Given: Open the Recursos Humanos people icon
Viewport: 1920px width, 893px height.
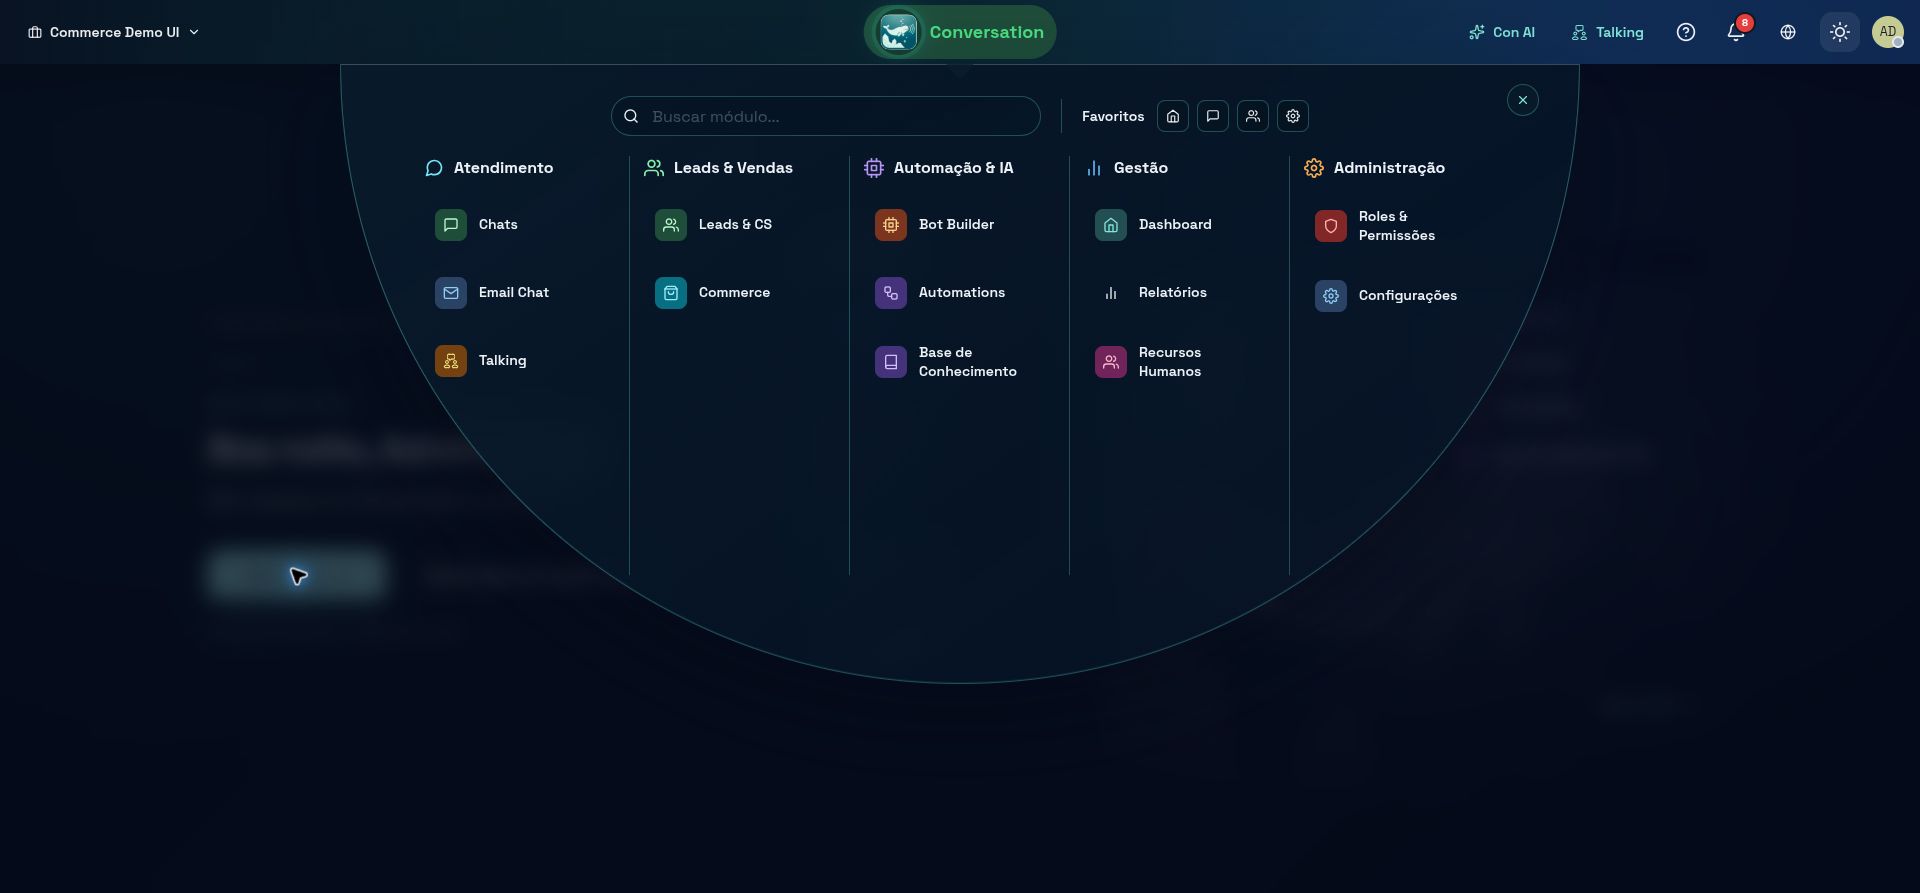Looking at the screenshot, I should click(1111, 361).
